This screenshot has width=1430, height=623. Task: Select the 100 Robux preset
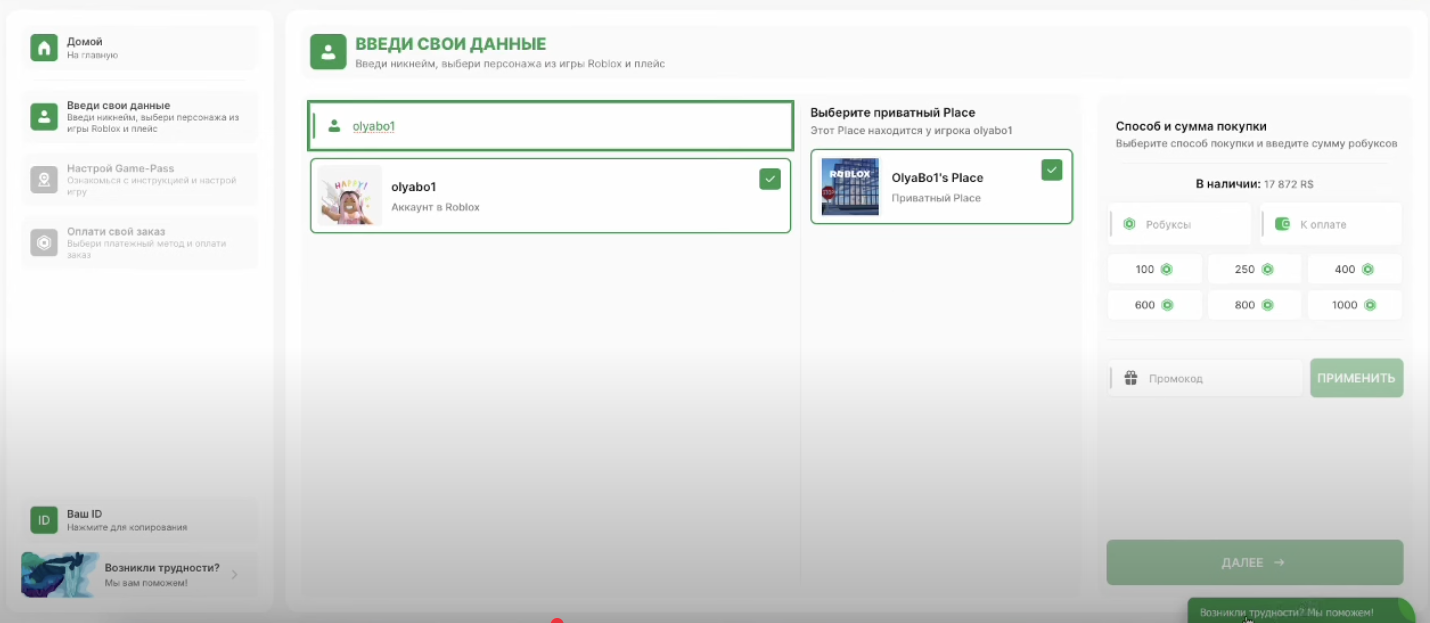point(1155,269)
